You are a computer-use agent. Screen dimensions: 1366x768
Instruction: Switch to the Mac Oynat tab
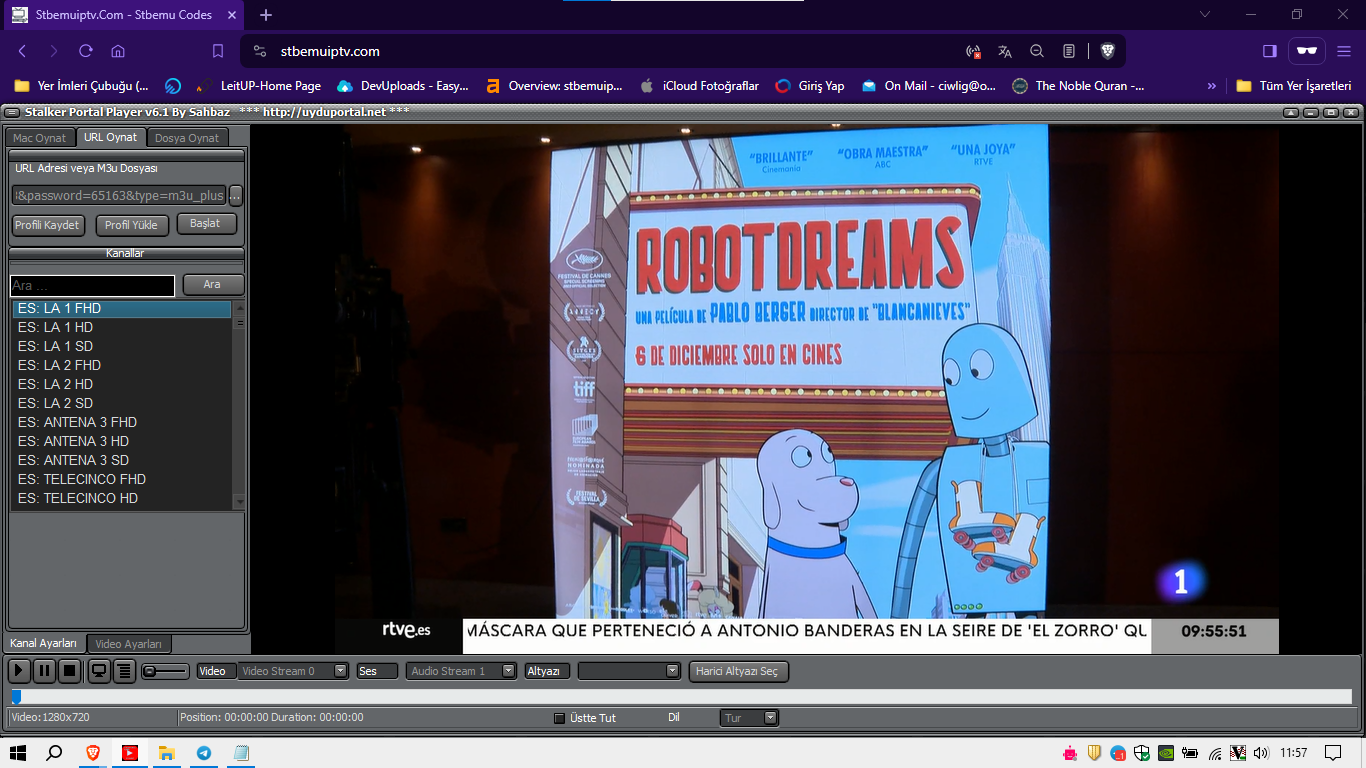click(x=40, y=138)
